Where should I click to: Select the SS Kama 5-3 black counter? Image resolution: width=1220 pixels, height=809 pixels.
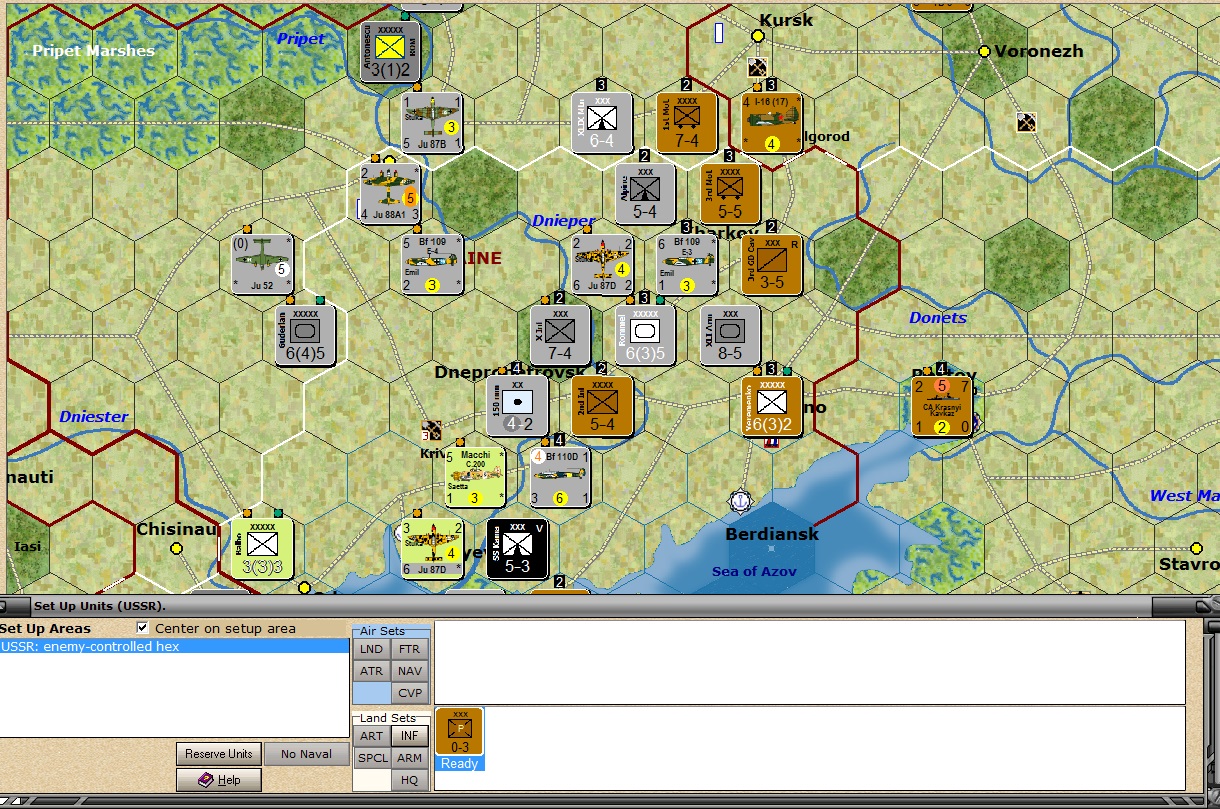tap(517, 548)
